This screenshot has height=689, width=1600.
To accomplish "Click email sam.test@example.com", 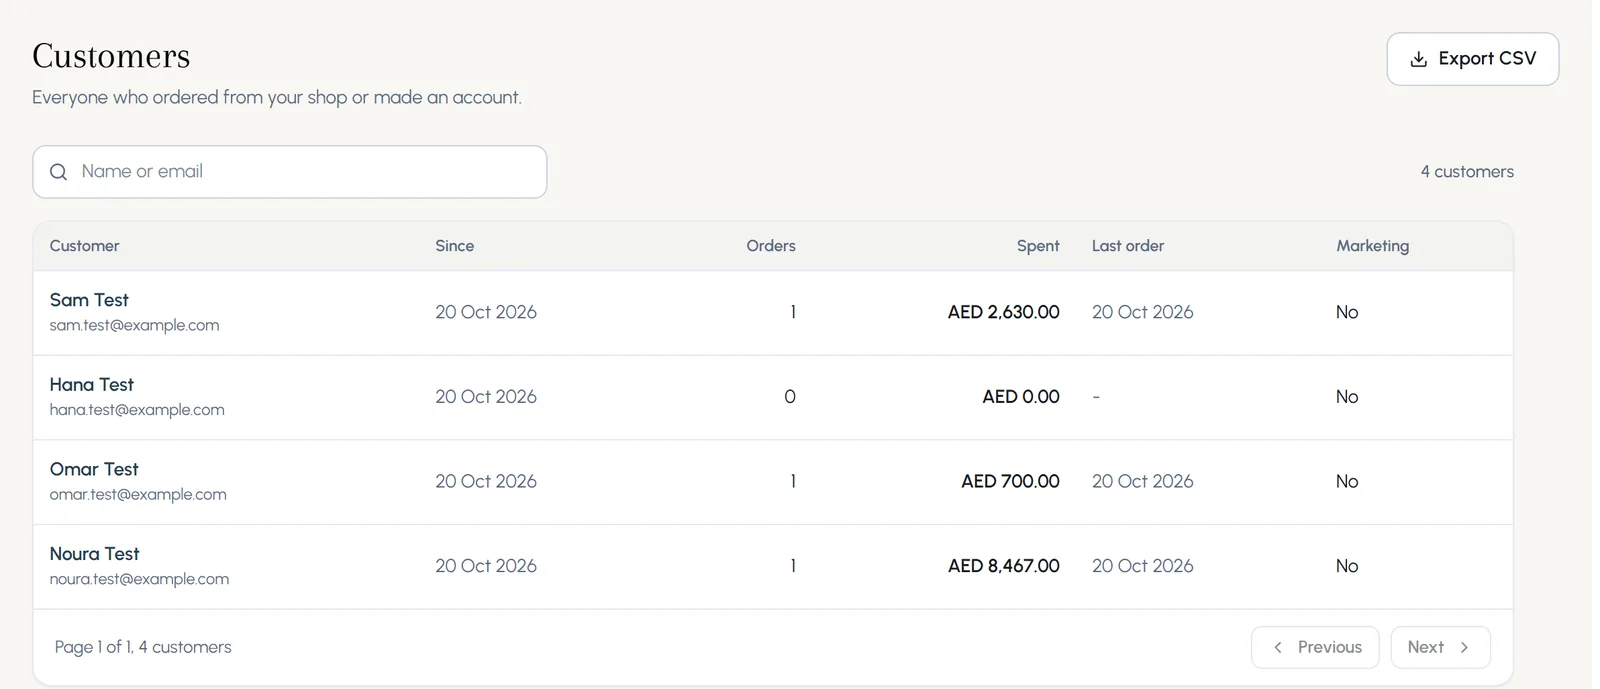I will pos(134,325).
